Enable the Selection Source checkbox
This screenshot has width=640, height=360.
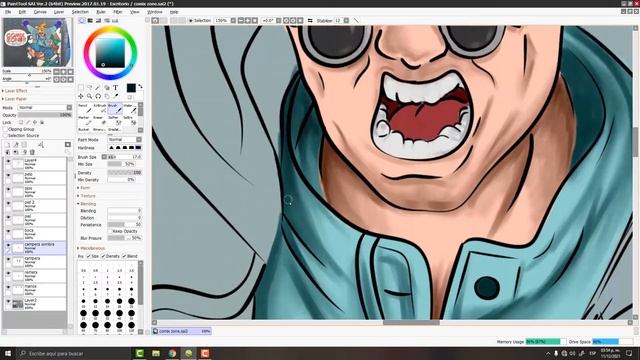[x=6, y=136]
